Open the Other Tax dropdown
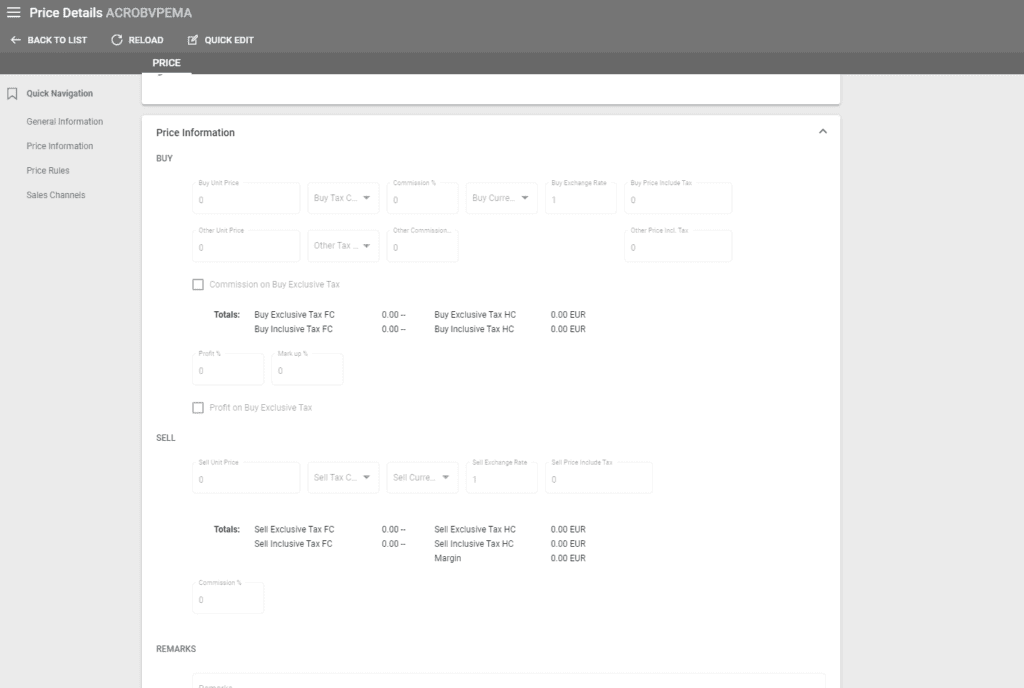The height and width of the screenshot is (688, 1024). pyautogui.click(x=344, y=246)
